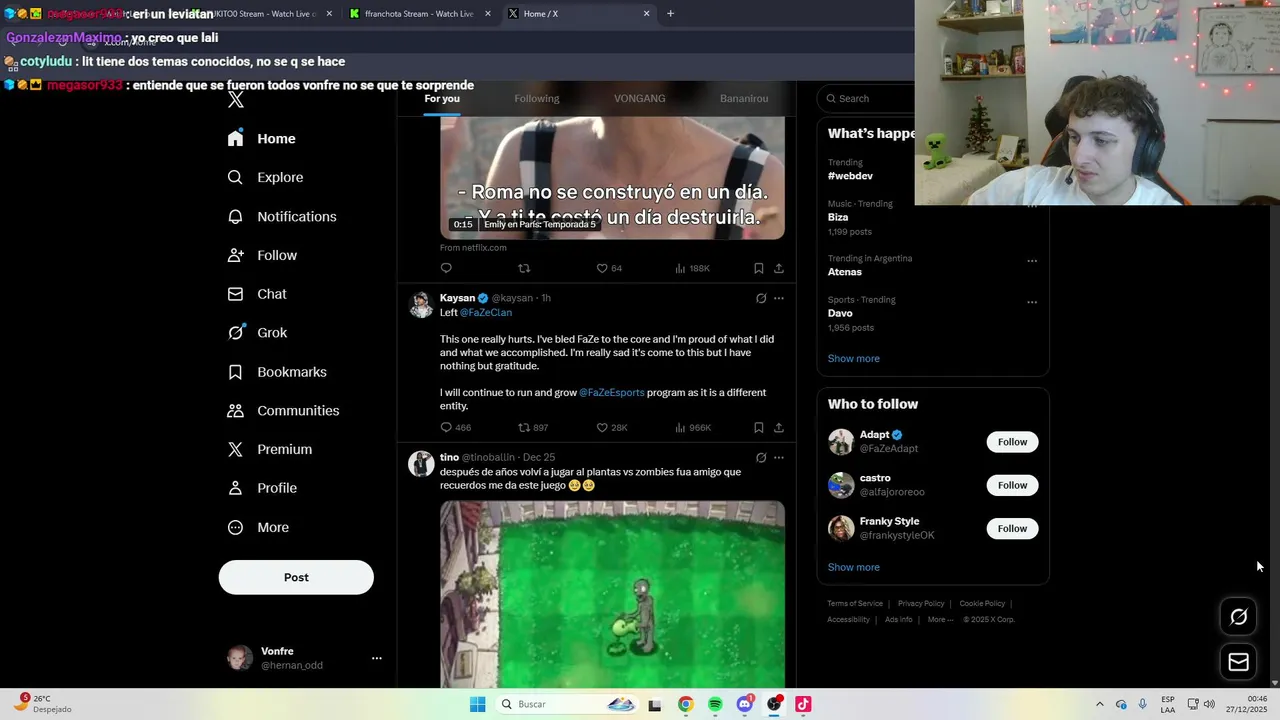The width and height of the screenshot is (1280, 720).
Task: Repost Kaysan's post with 897 reposts
Action: (x=524, y=427)
